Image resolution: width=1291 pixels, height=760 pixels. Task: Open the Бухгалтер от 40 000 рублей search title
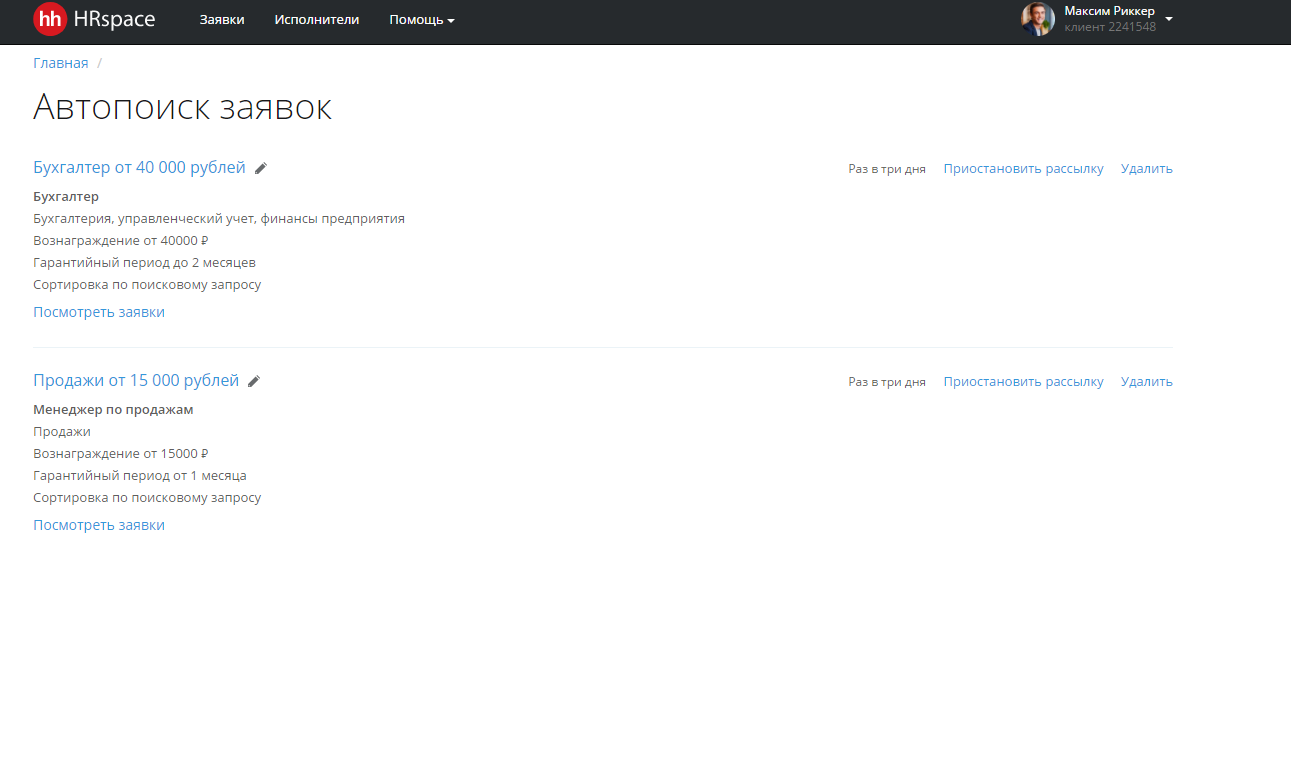click(x=139, y=168)
